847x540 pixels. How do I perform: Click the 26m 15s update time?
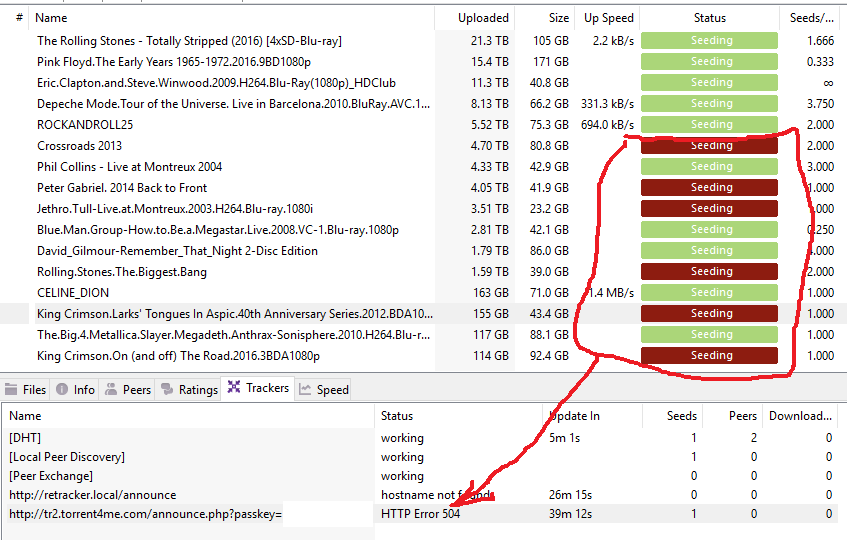[x=570, y=495]
